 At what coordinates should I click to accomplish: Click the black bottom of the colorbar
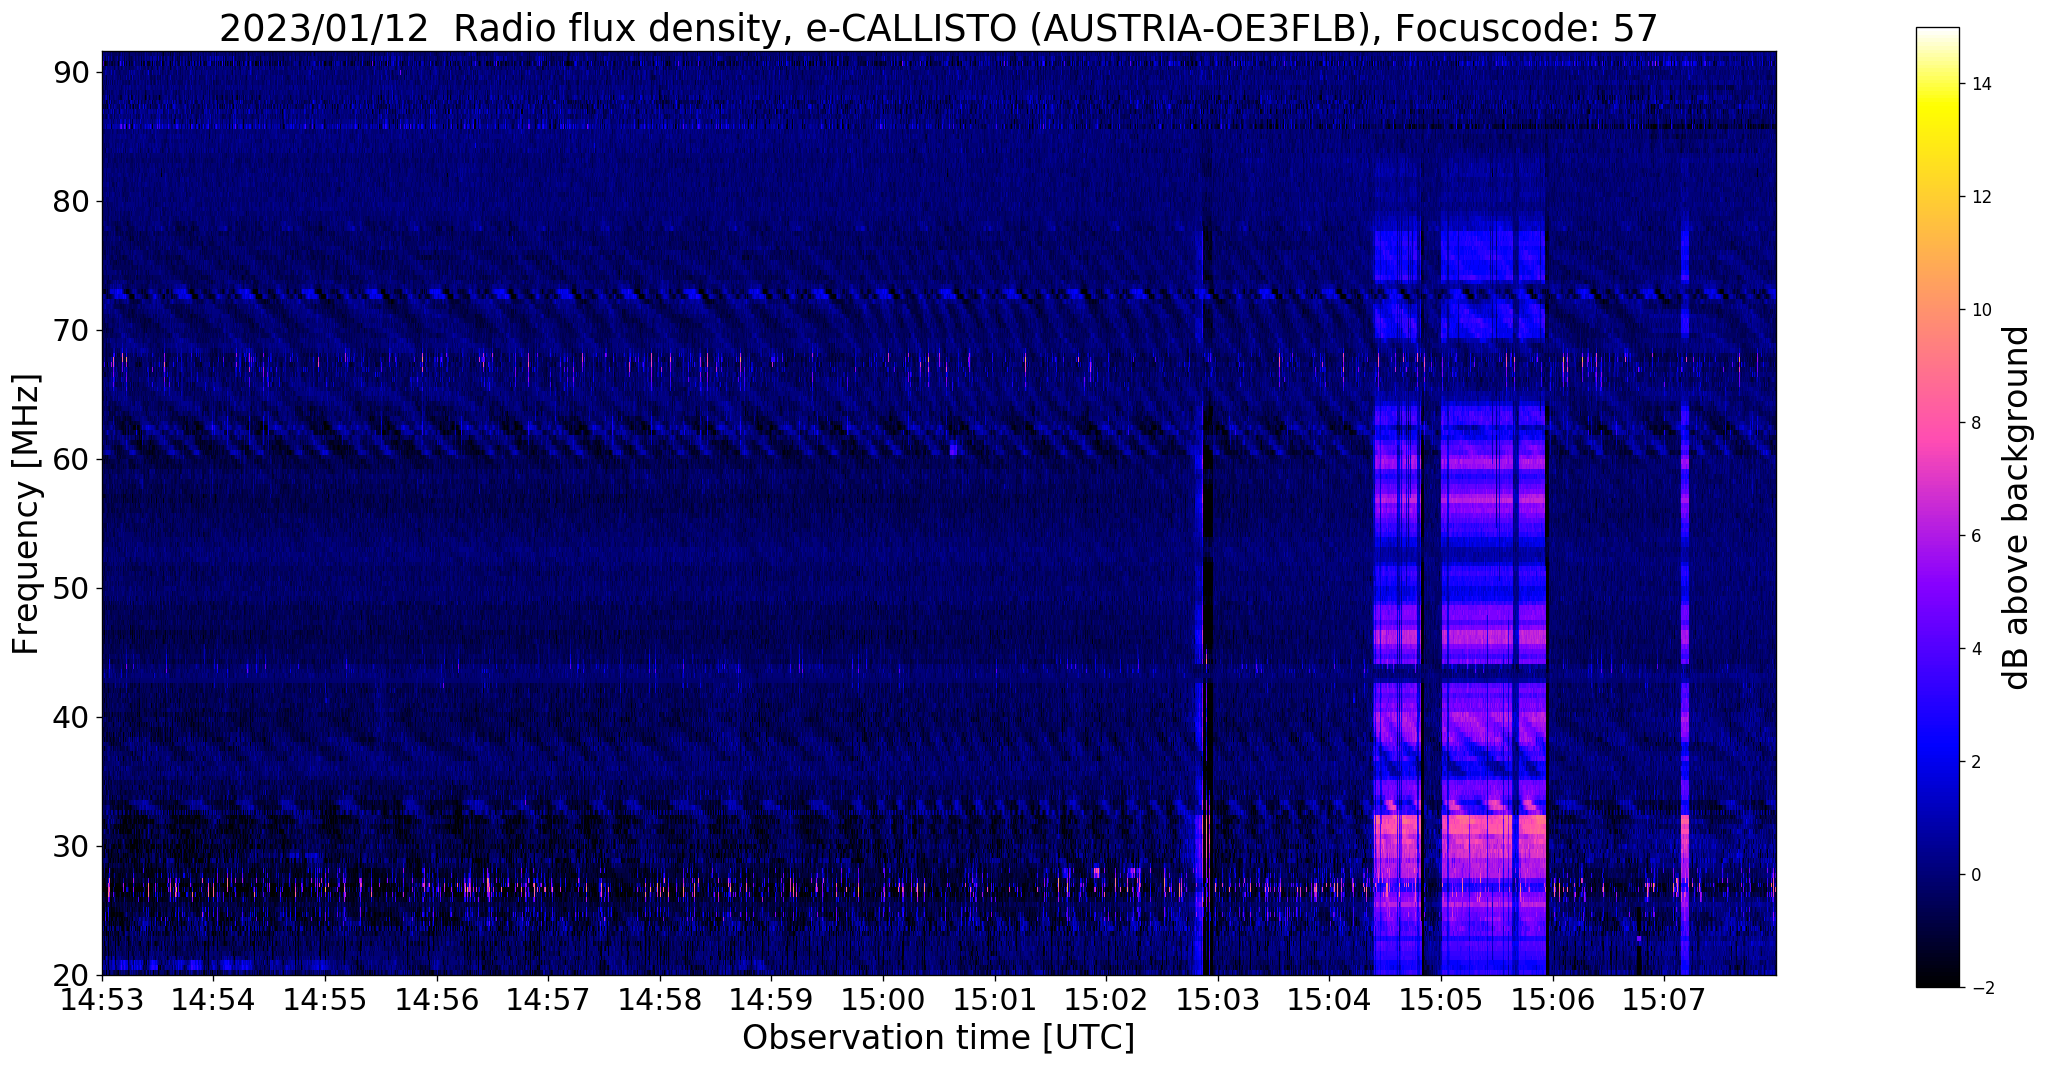tap(1937, 978)
